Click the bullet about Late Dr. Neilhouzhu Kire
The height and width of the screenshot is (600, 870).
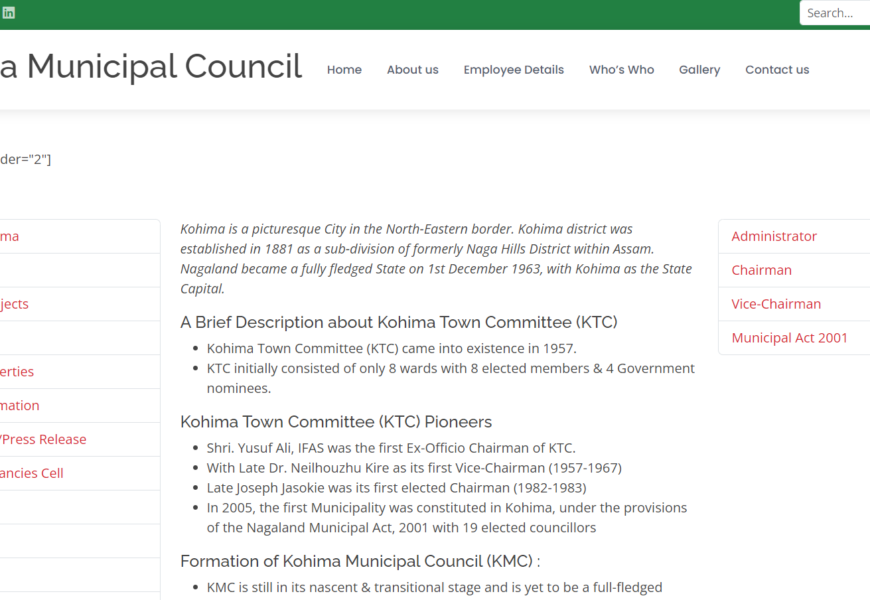(414, 468)
